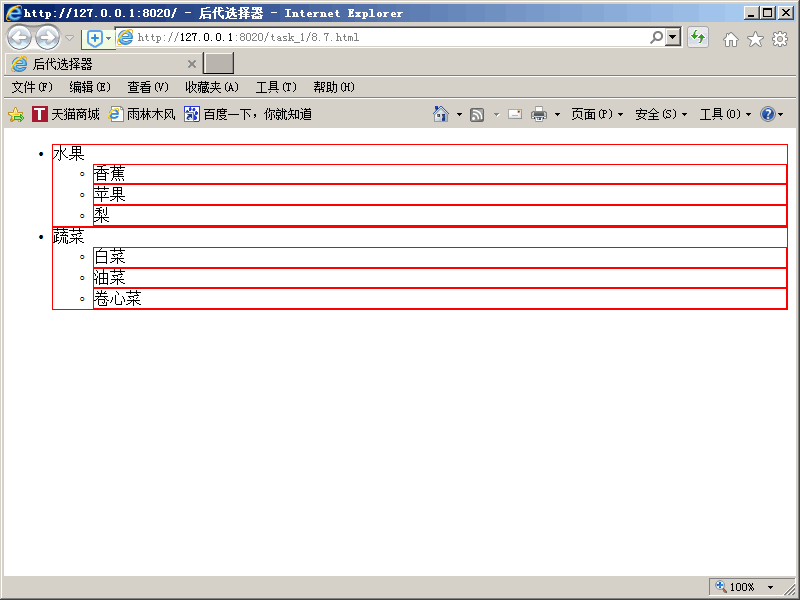Expand the RSS feeds dropdown arrow

click(496, 115)
